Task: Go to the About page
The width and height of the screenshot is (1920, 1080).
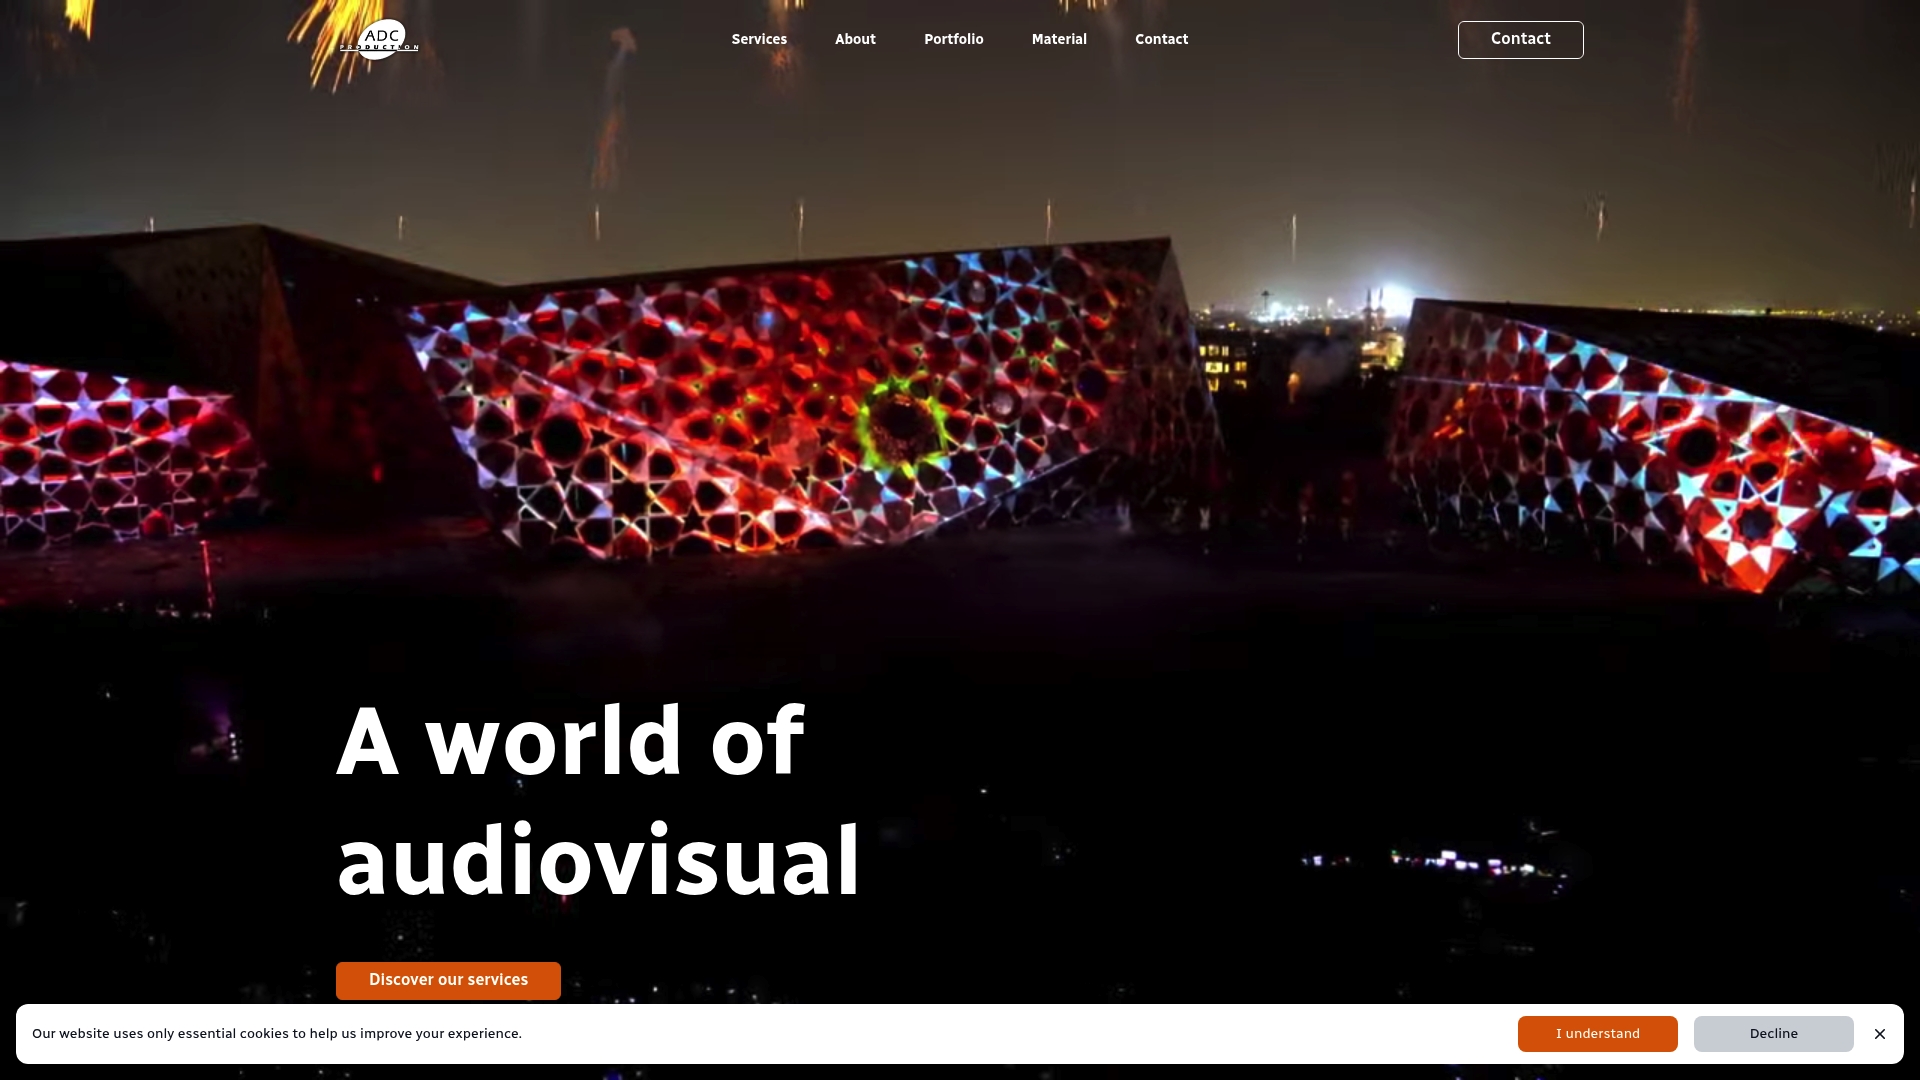Action: coord(855,40)
